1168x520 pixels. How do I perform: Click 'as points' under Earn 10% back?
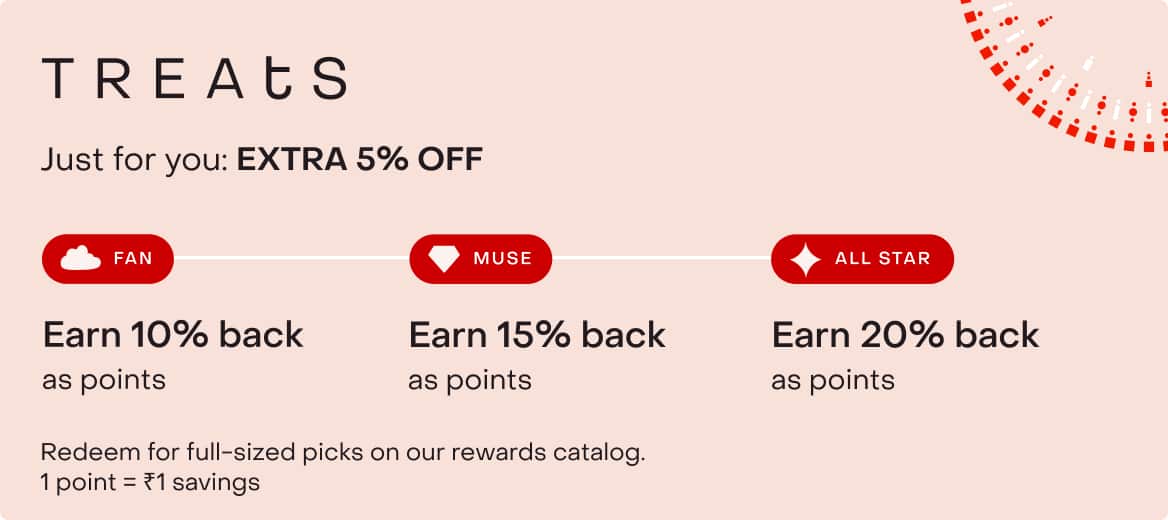[104, 381]
